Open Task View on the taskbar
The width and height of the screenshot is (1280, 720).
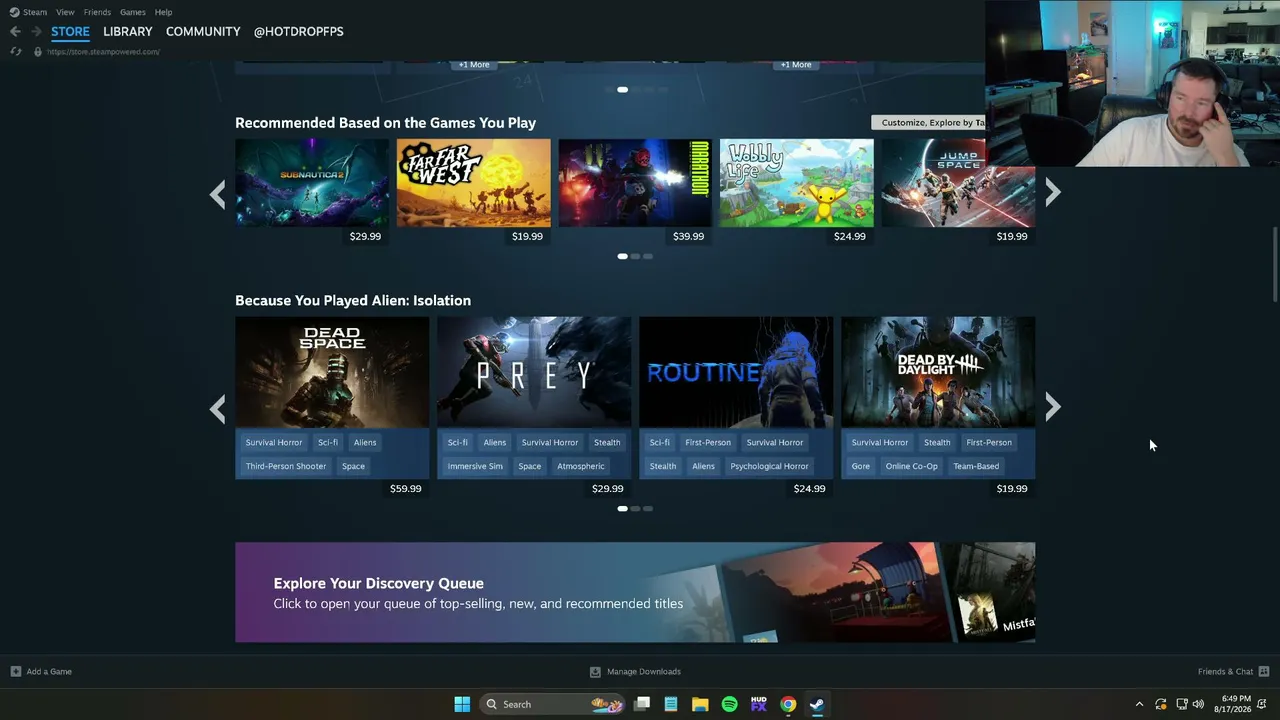(x=642, y=704)
